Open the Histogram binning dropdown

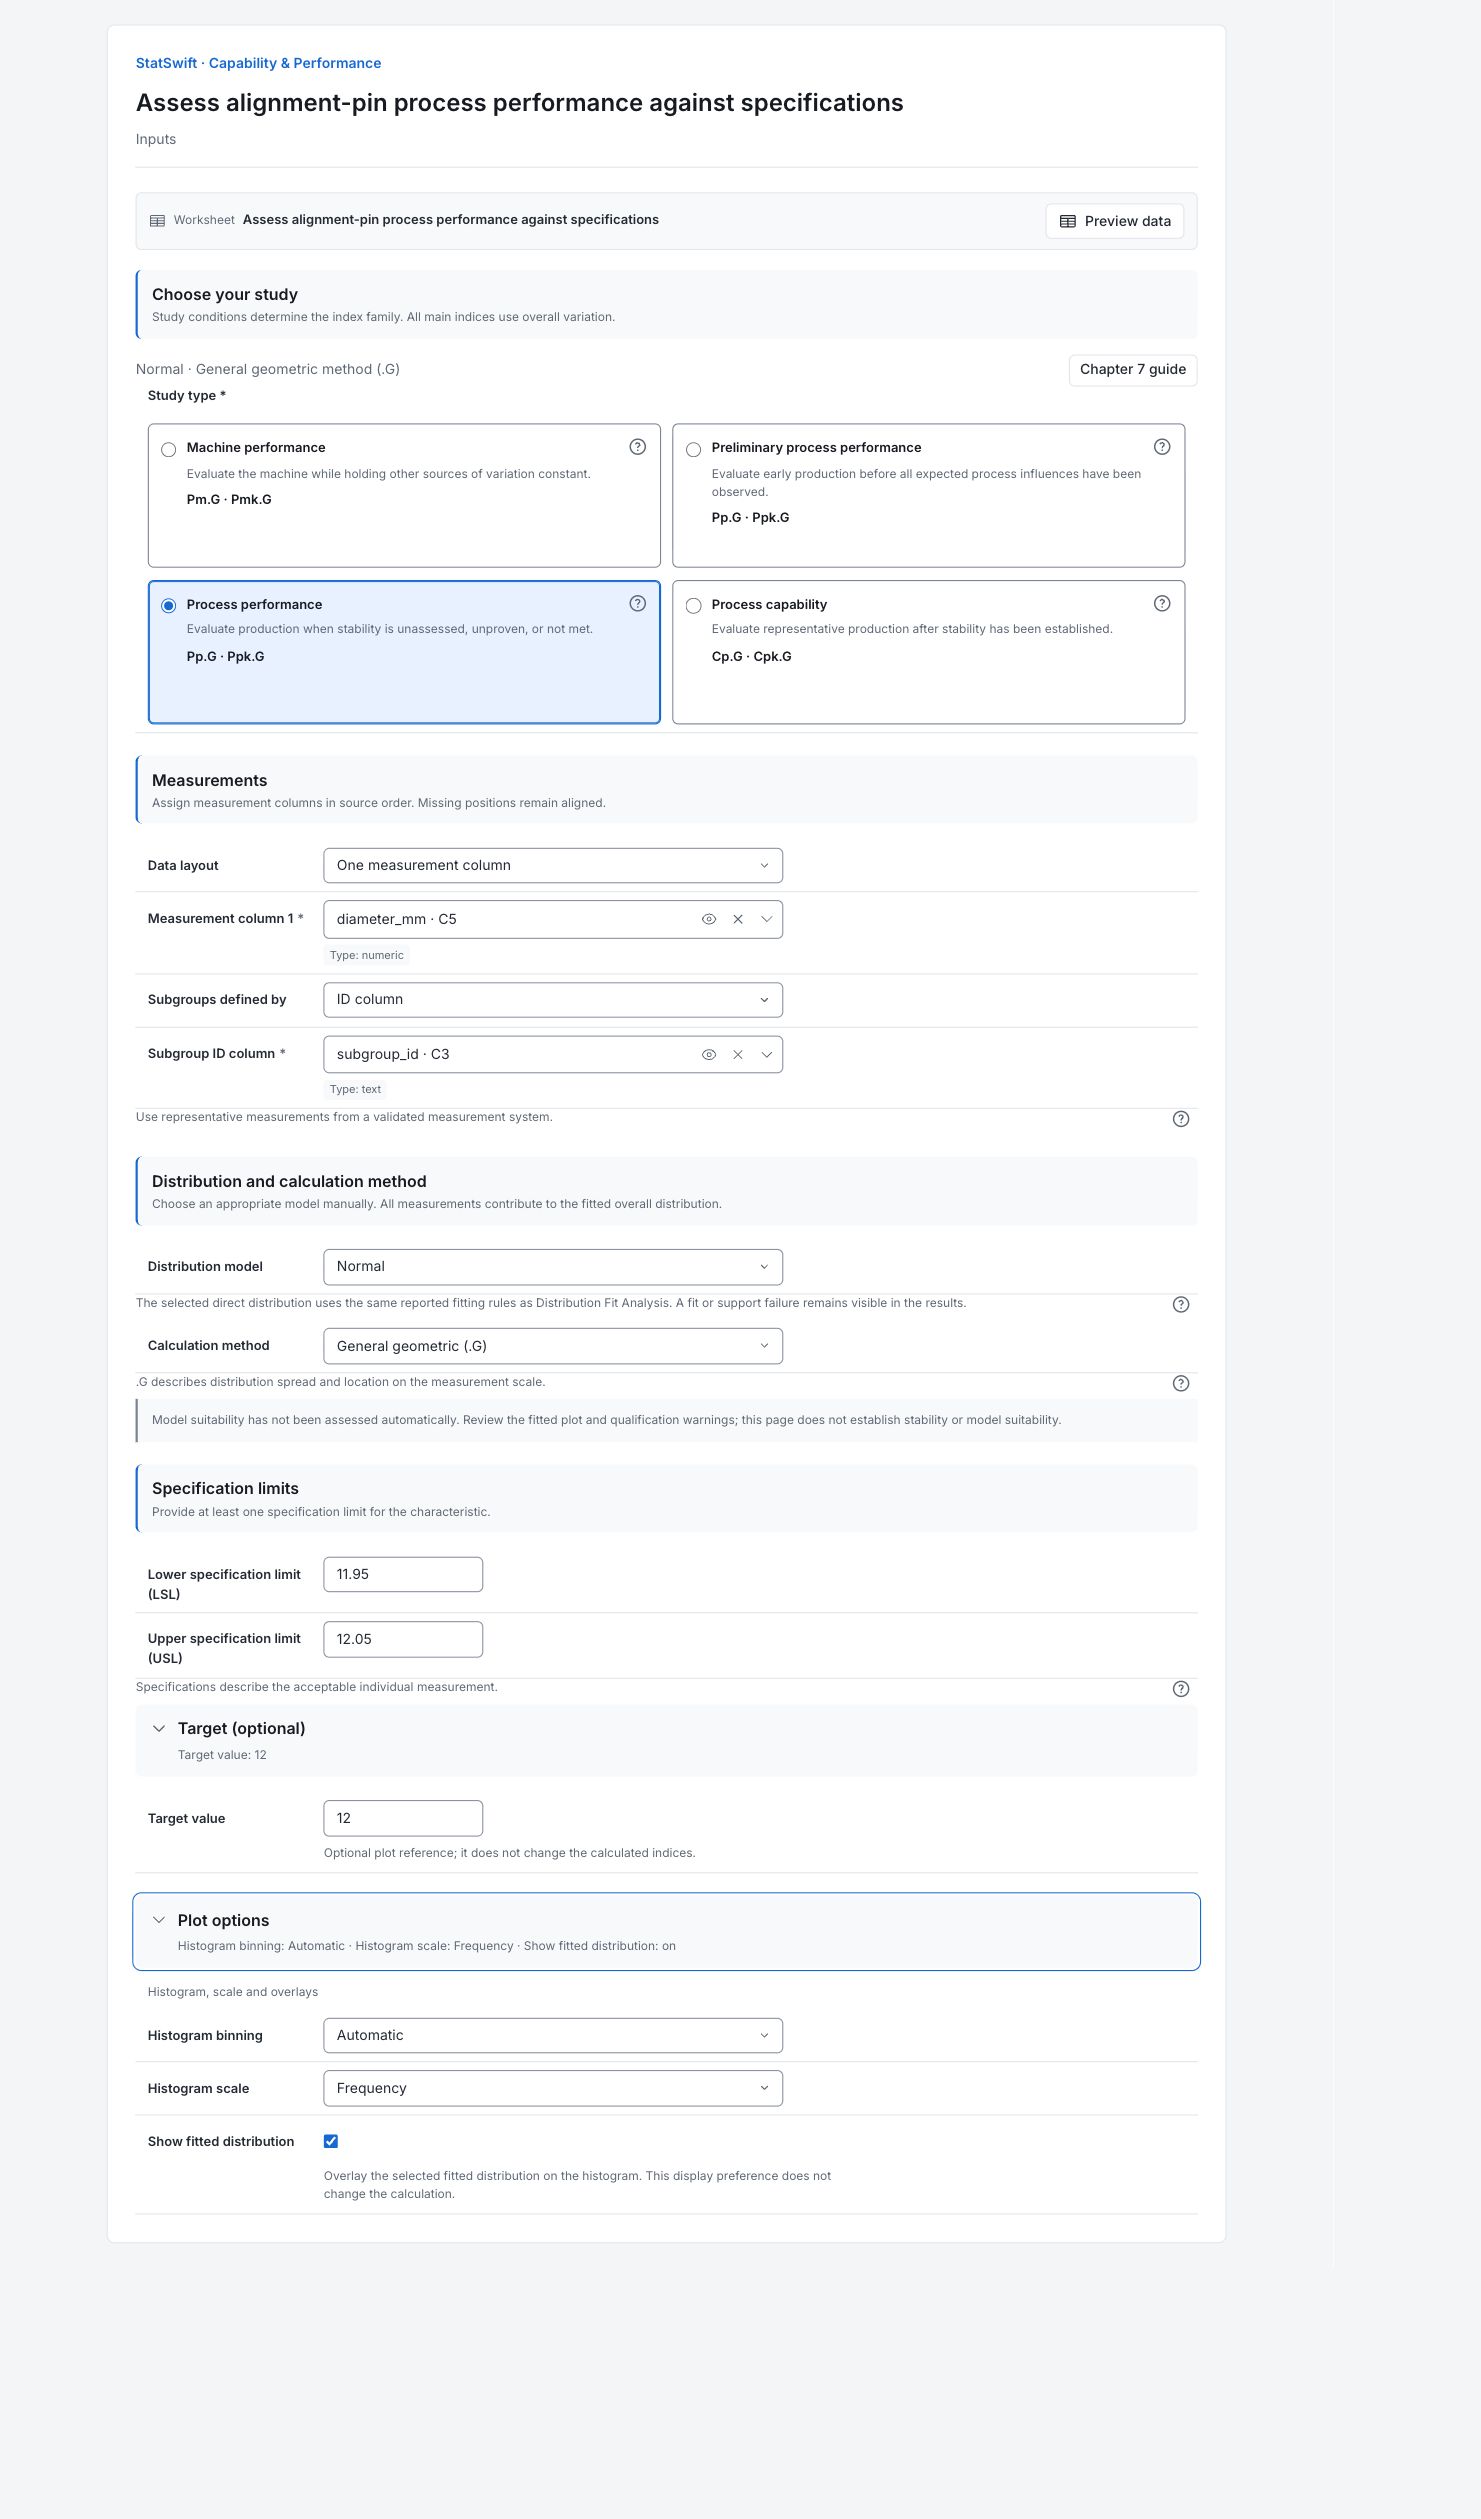pos(553,2035)
